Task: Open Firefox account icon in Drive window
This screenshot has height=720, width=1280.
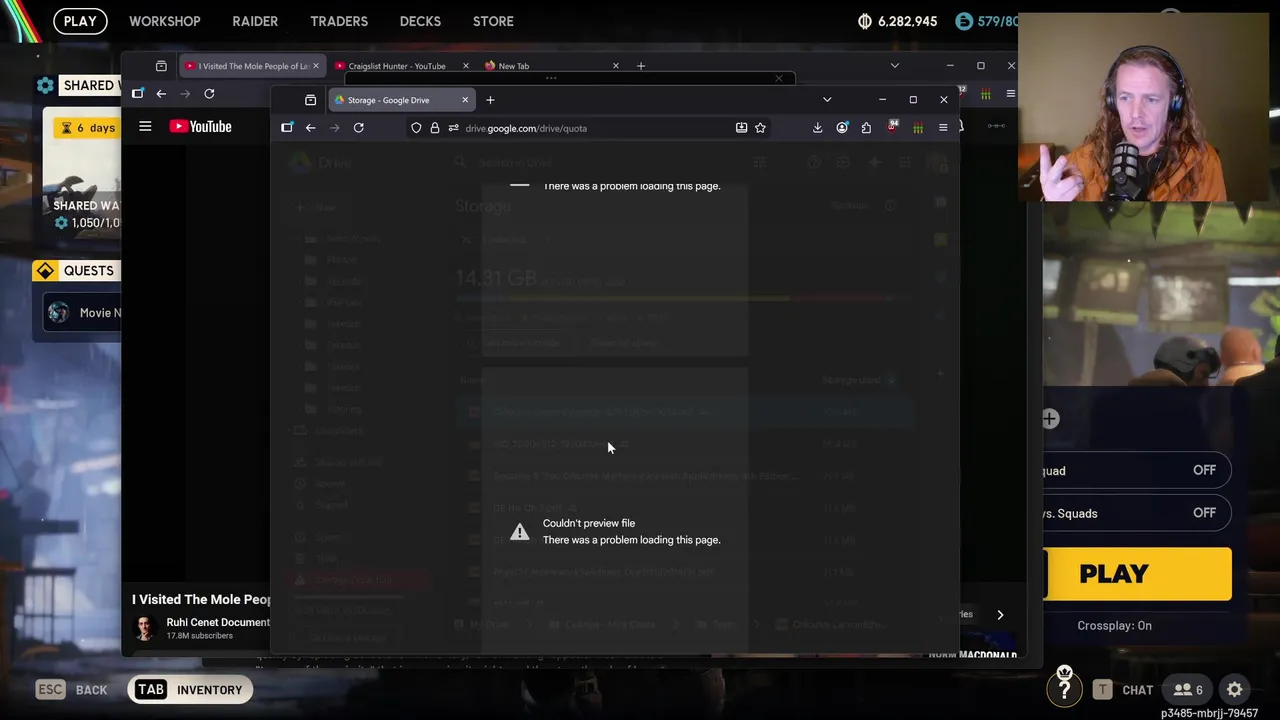Action: click(x=842, y=128)
